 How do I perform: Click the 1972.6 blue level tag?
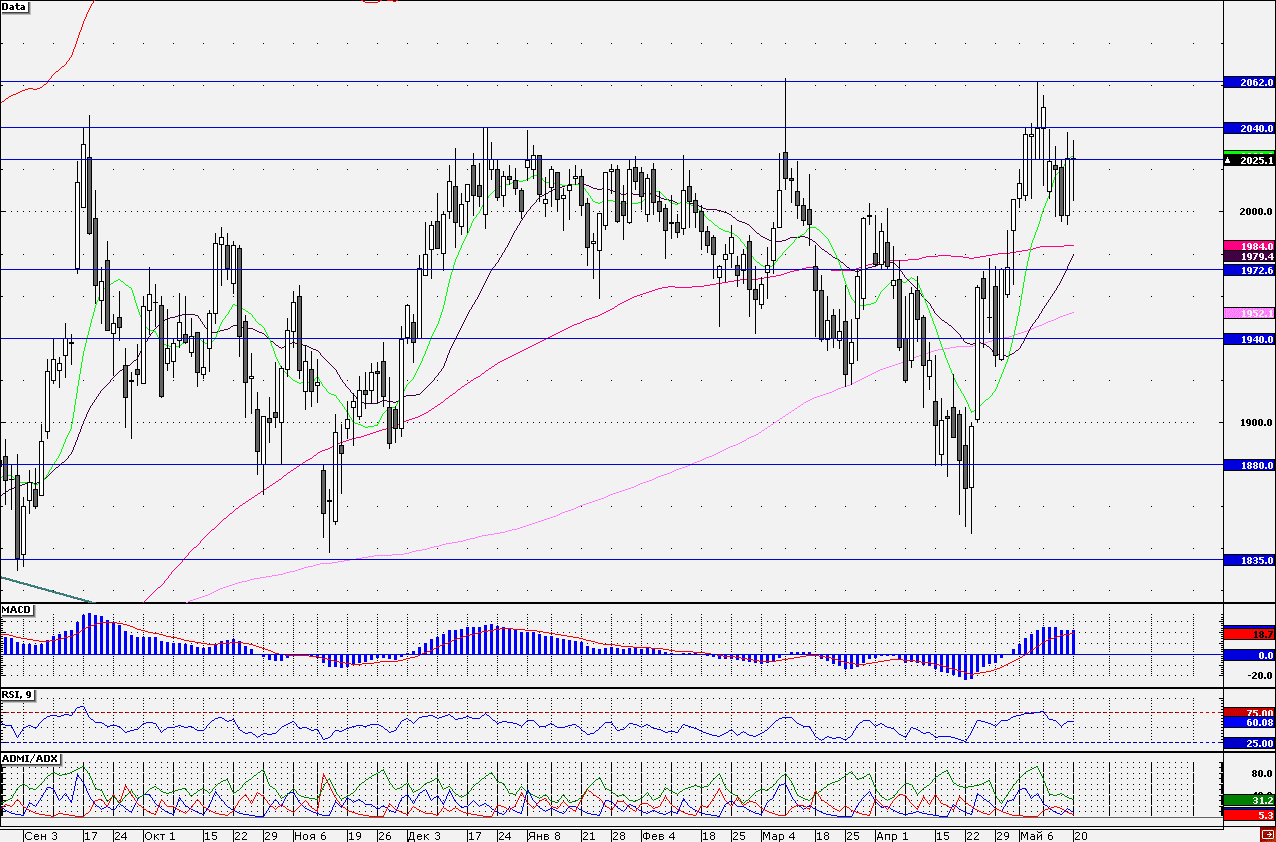pyautogui.click(x=1250, y=270)
